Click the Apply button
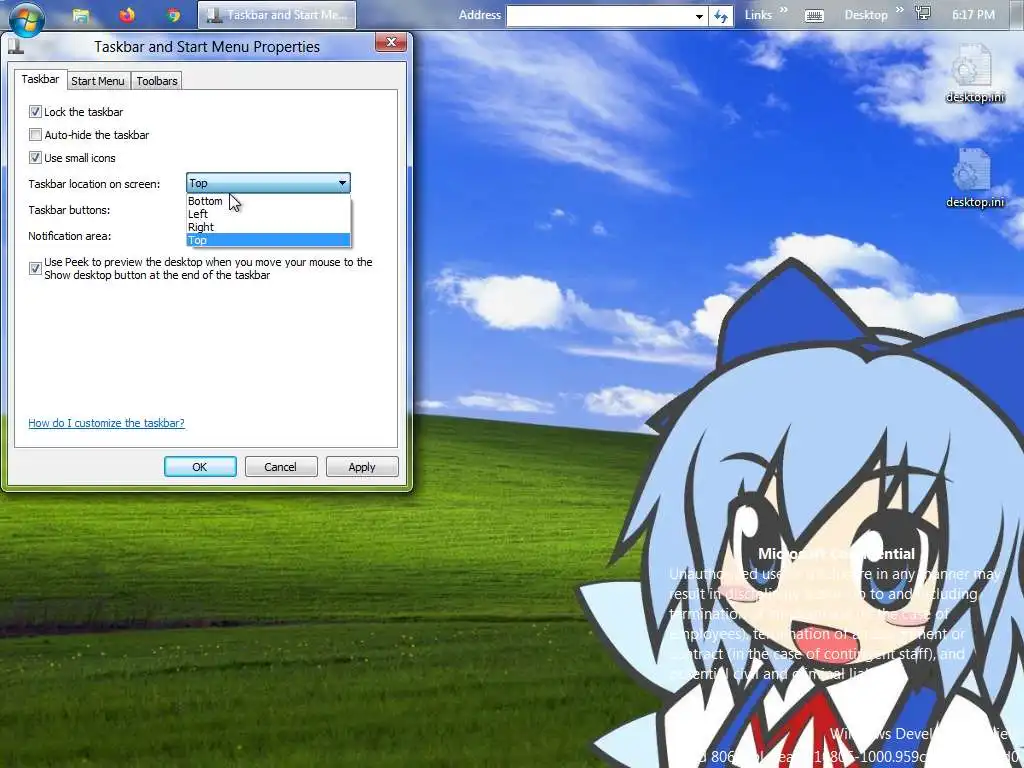 coord(362,467)
